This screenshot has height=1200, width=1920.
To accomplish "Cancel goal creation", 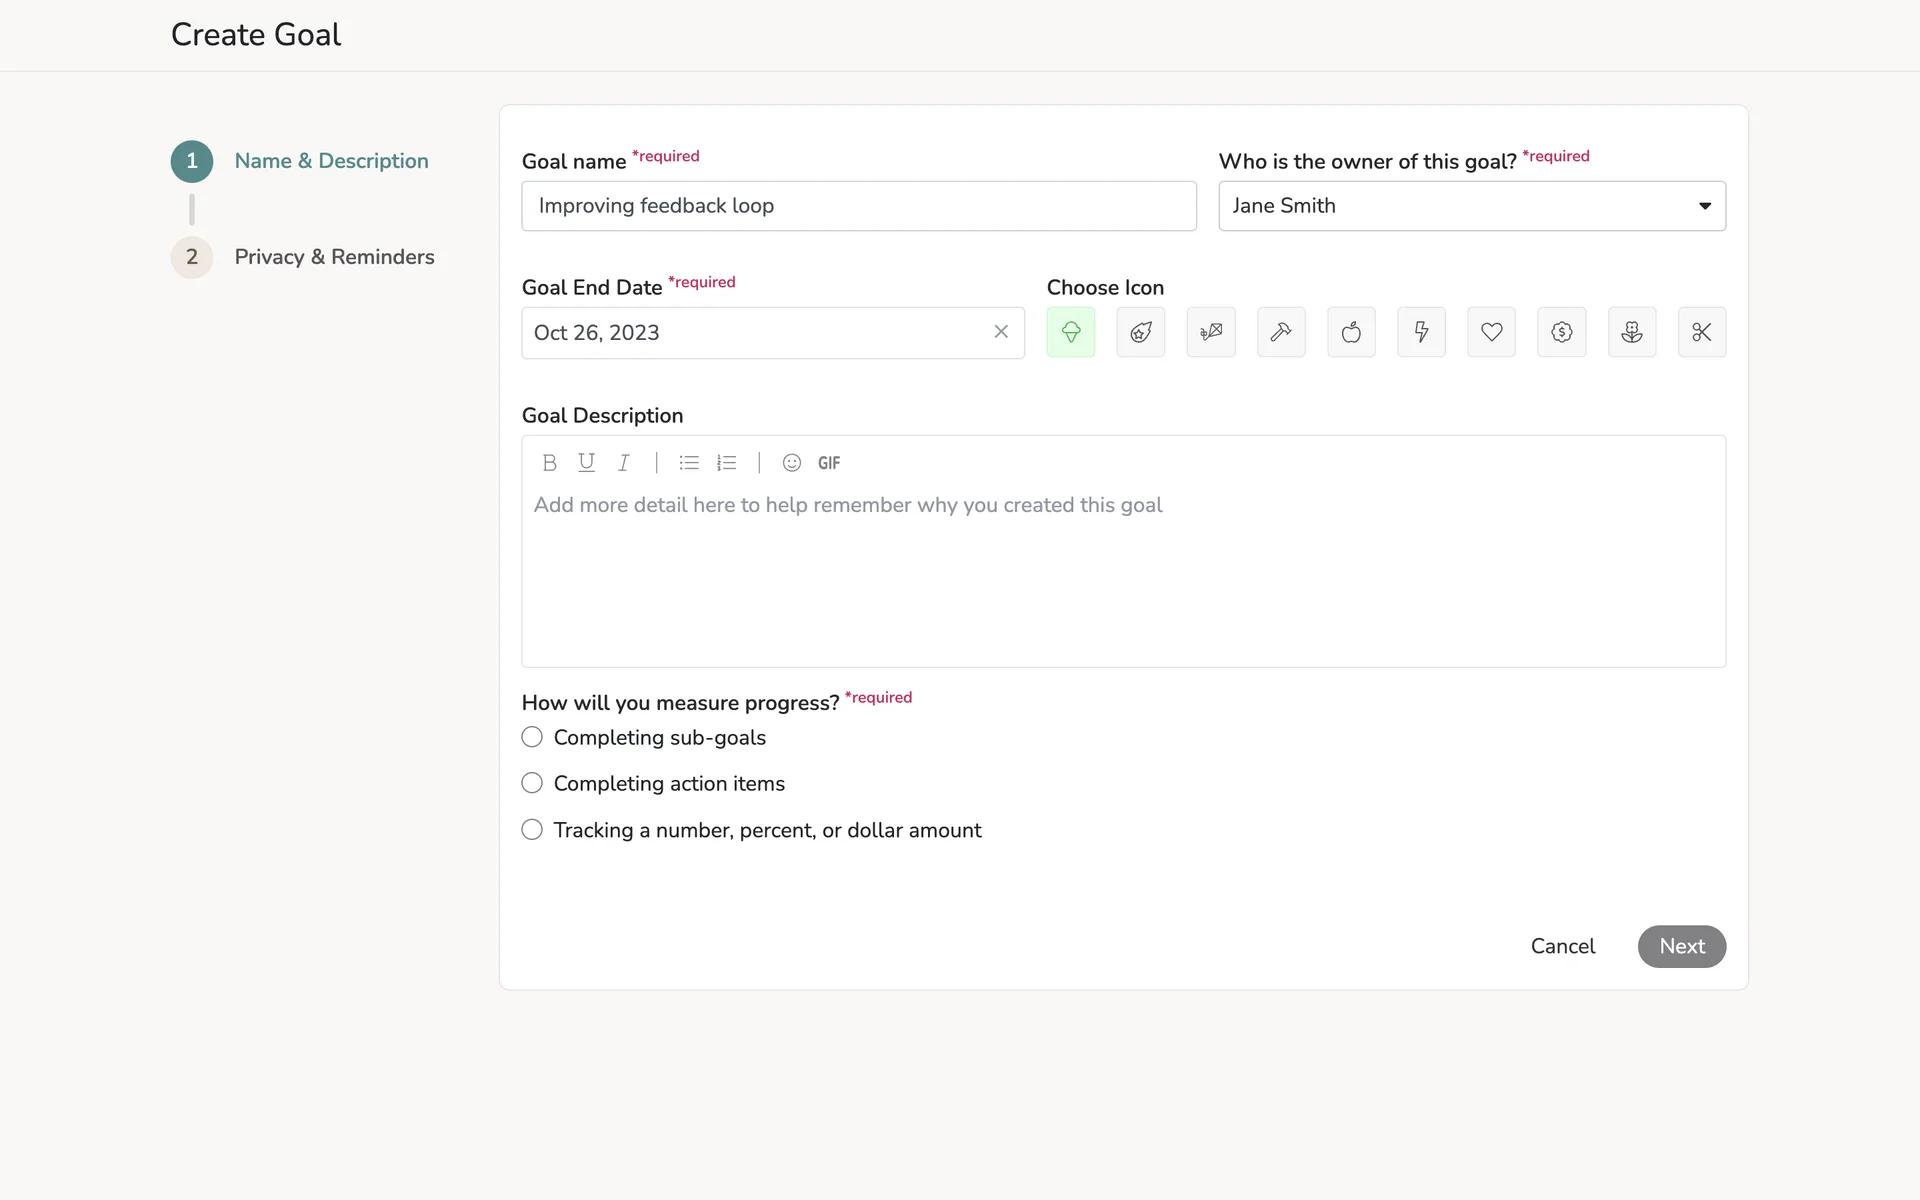I will (1562, 946).
